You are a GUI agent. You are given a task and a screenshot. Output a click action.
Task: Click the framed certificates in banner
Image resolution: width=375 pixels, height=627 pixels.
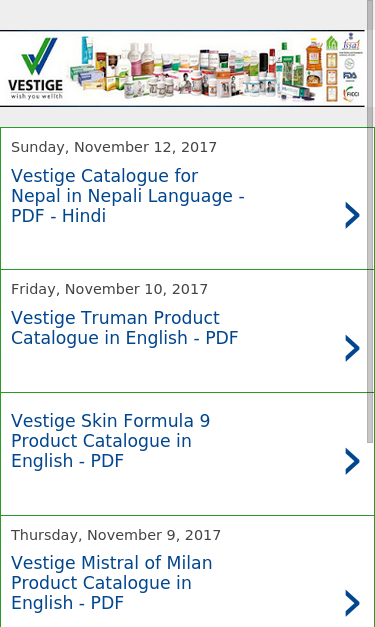pos(332,77)
